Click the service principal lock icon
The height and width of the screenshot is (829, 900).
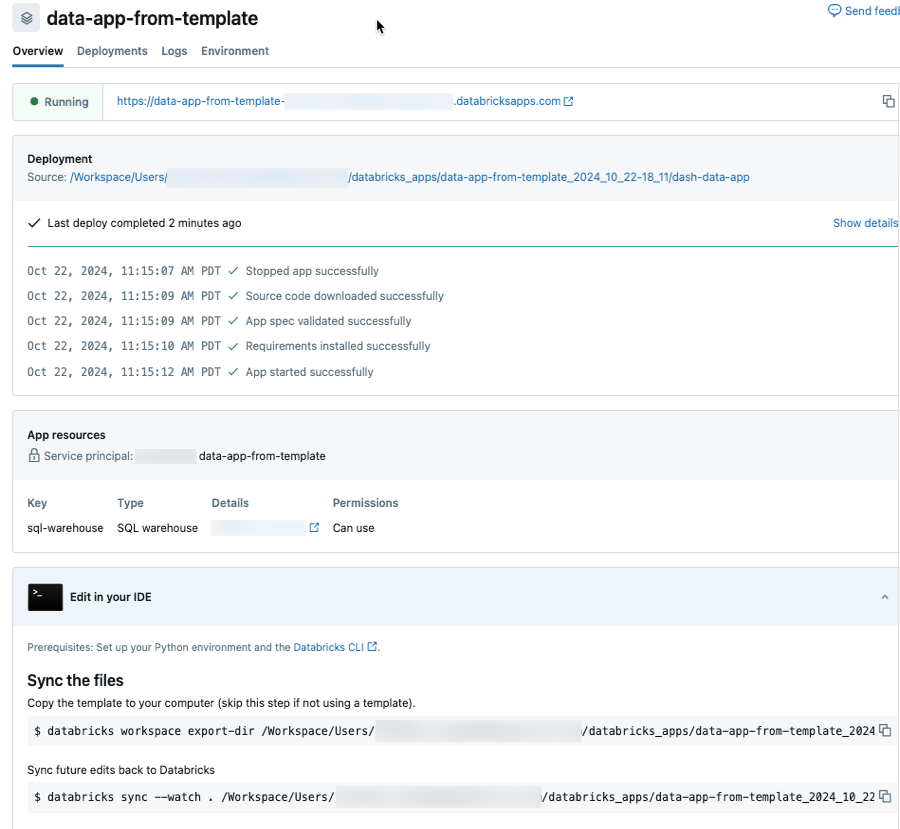pos(34,456)
